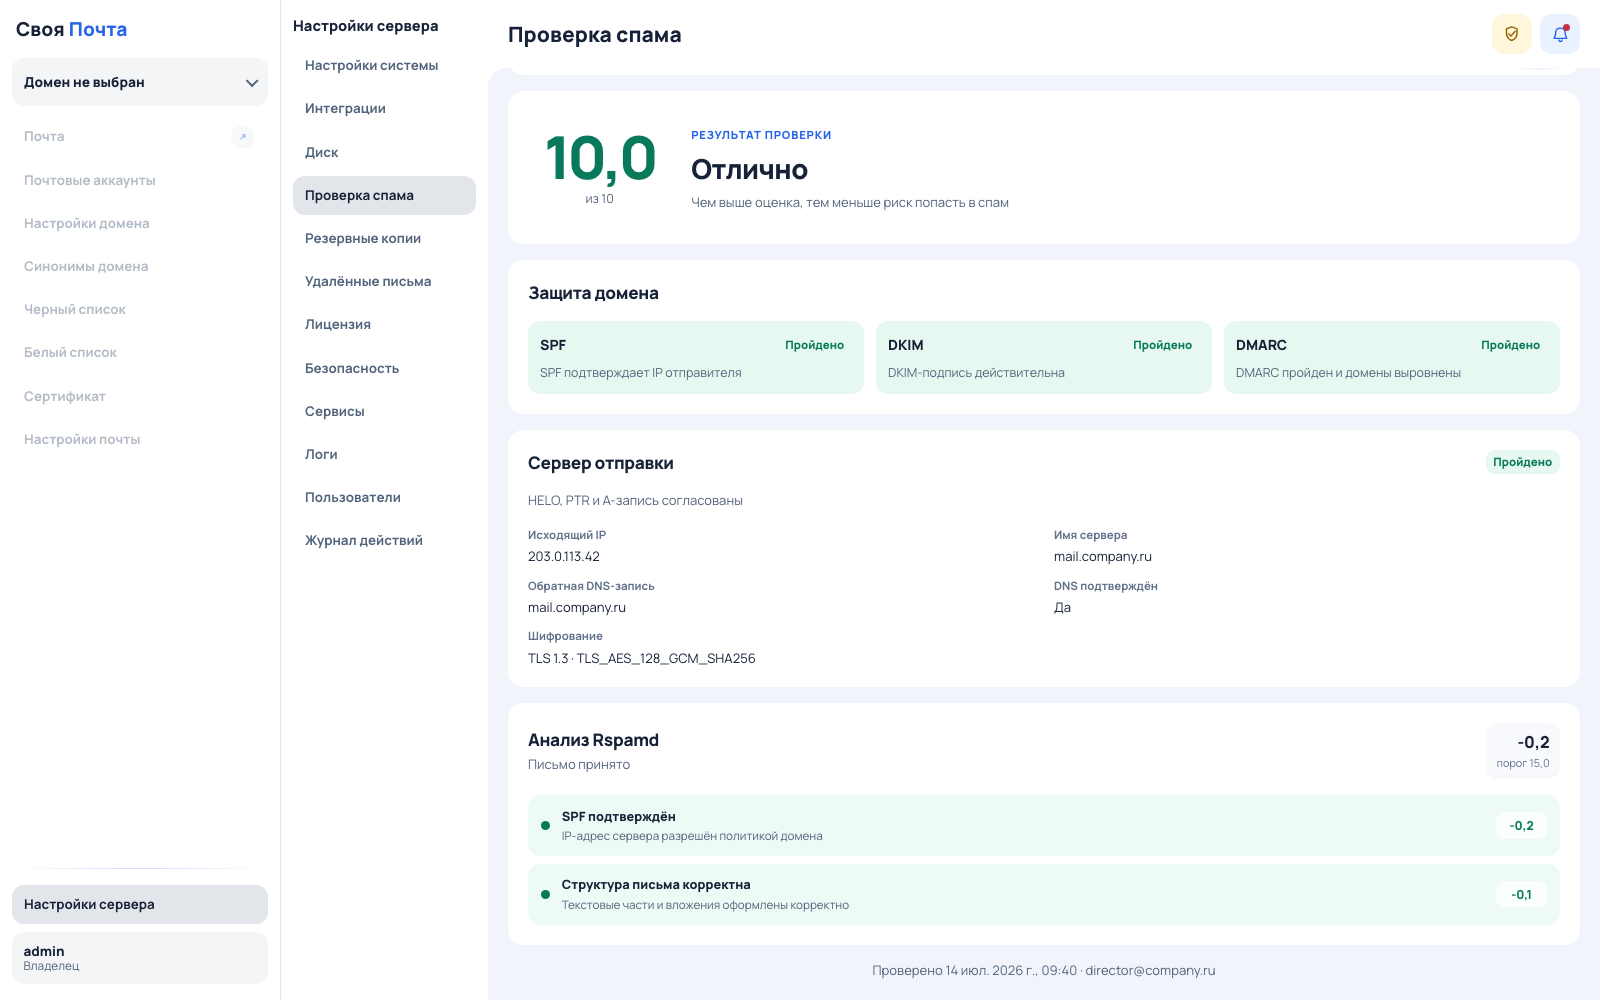Select the Проверка спама menu item
This screenshot has height=1000, width=1600.
[x=384, y=195]
